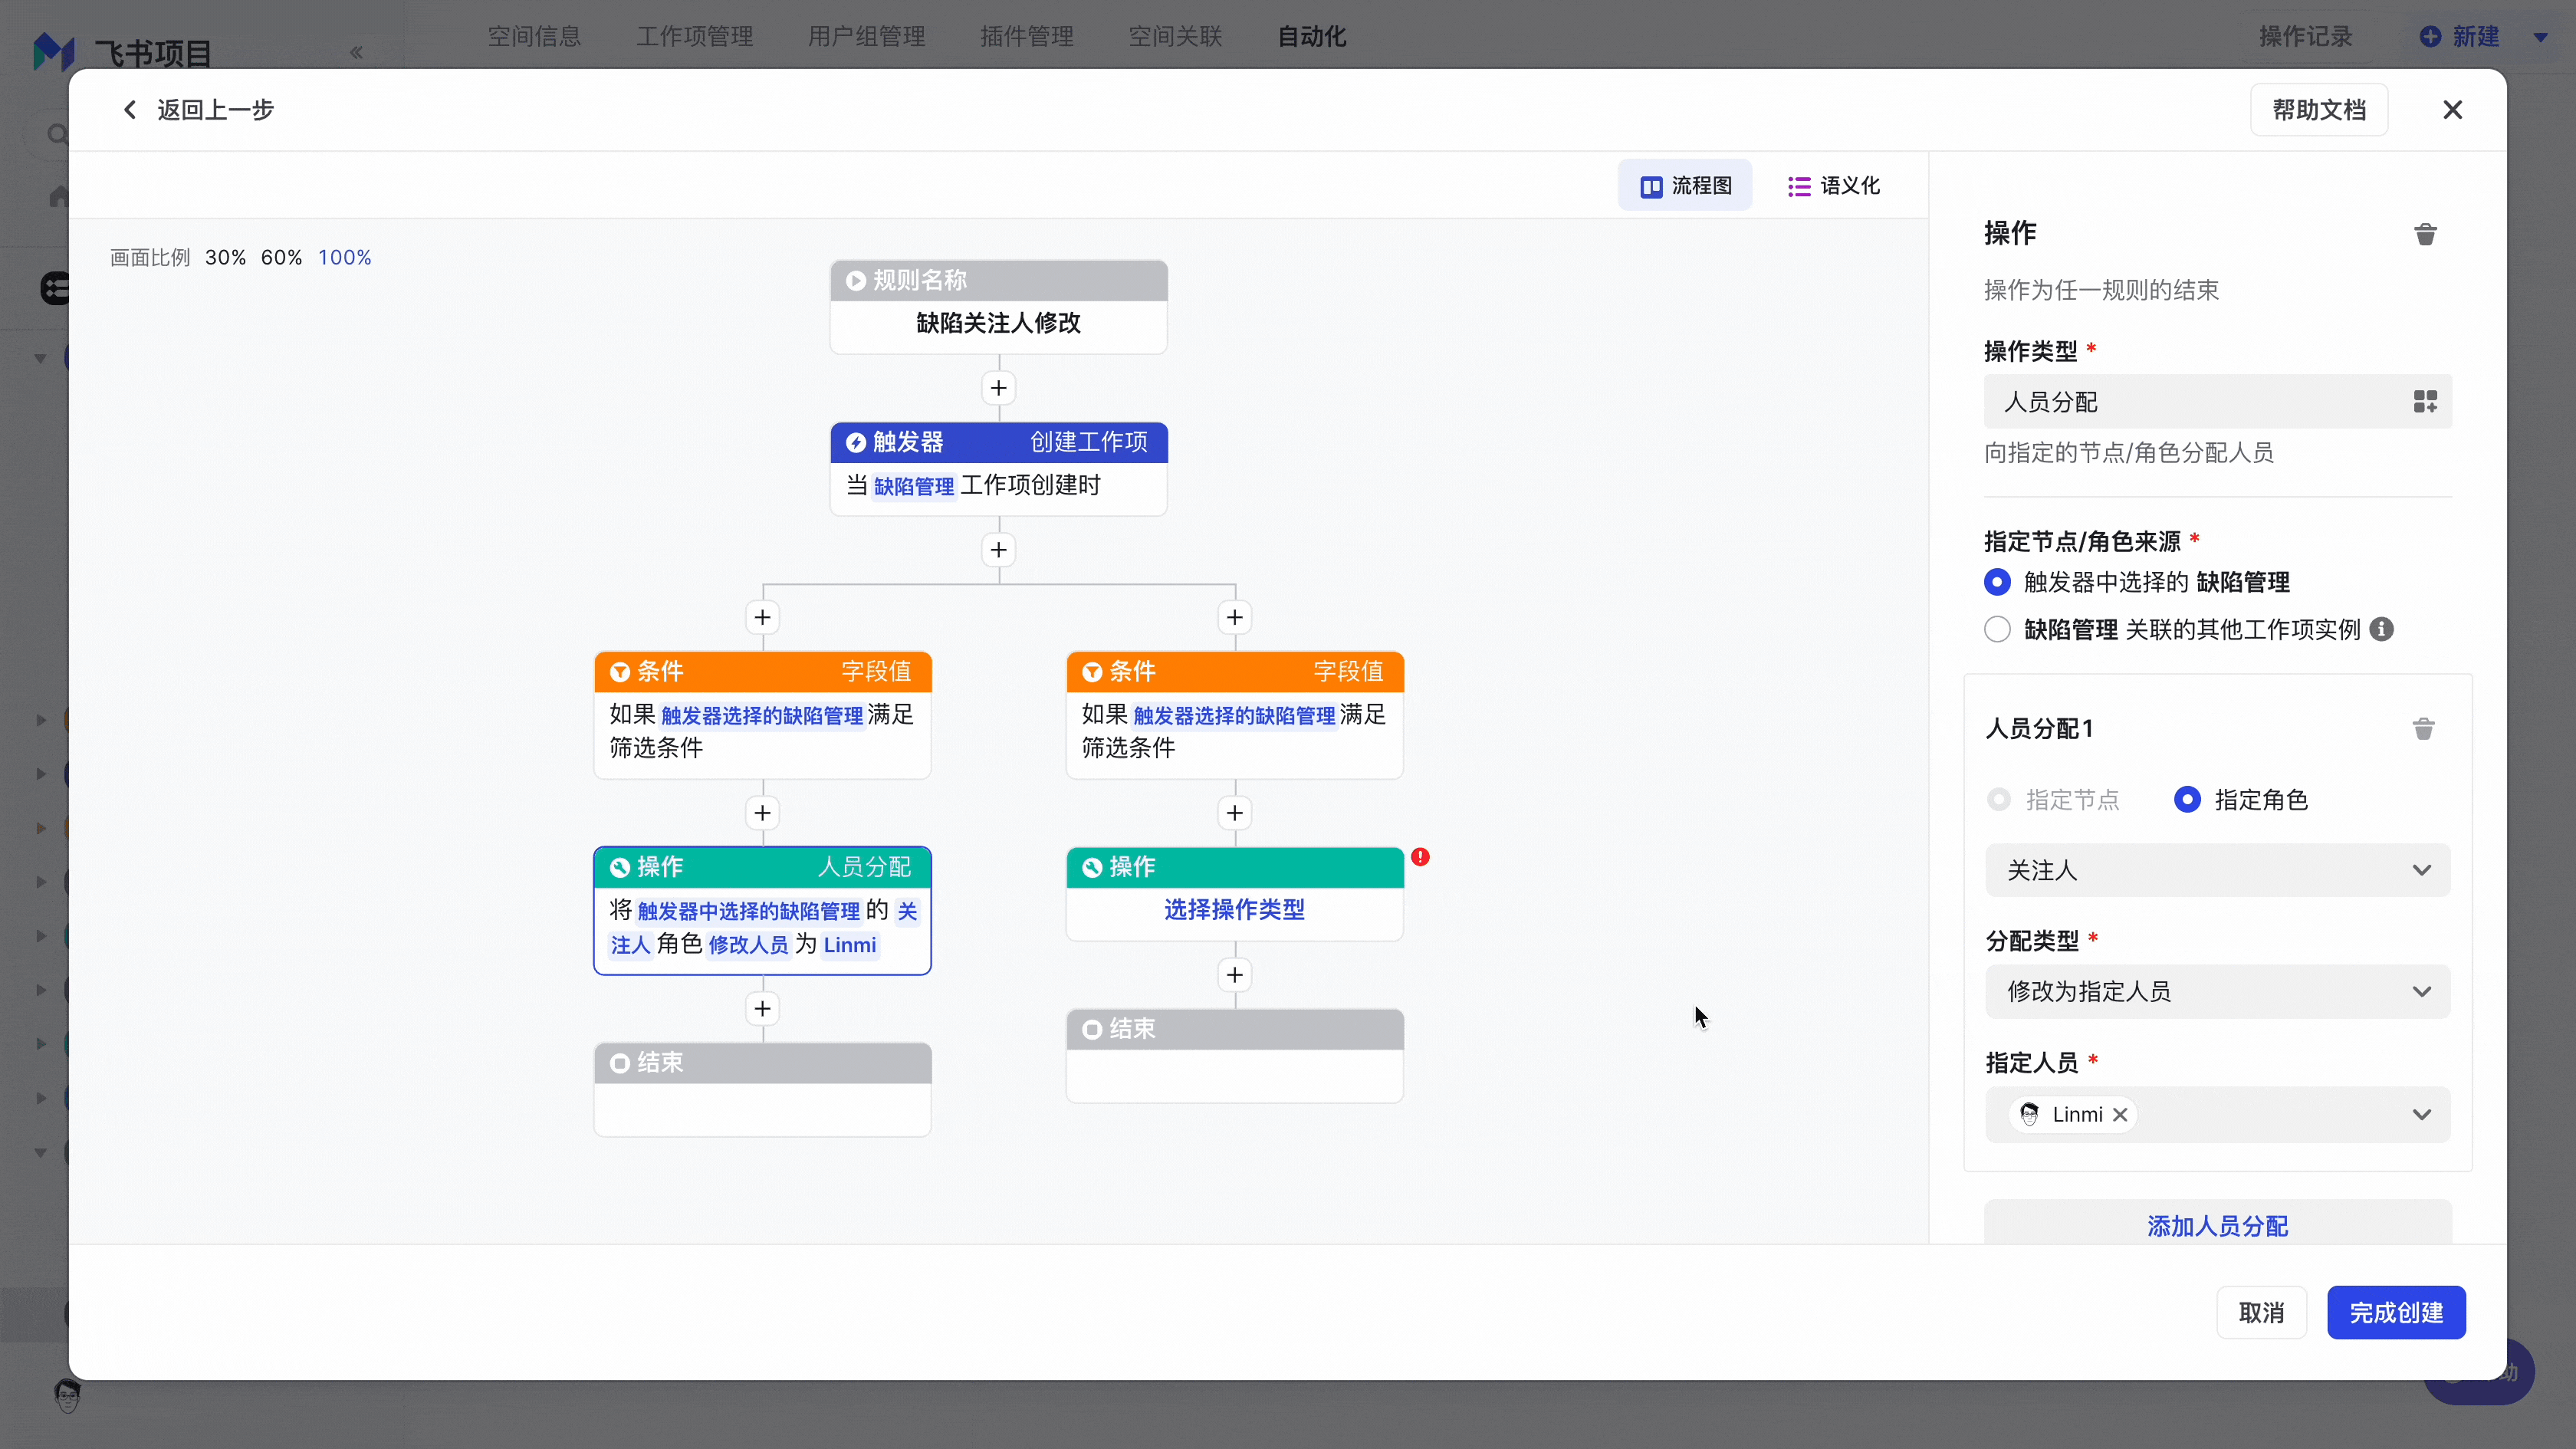
Task: Click the 触发器 lightning icon
Action: [x=856, y=442]
